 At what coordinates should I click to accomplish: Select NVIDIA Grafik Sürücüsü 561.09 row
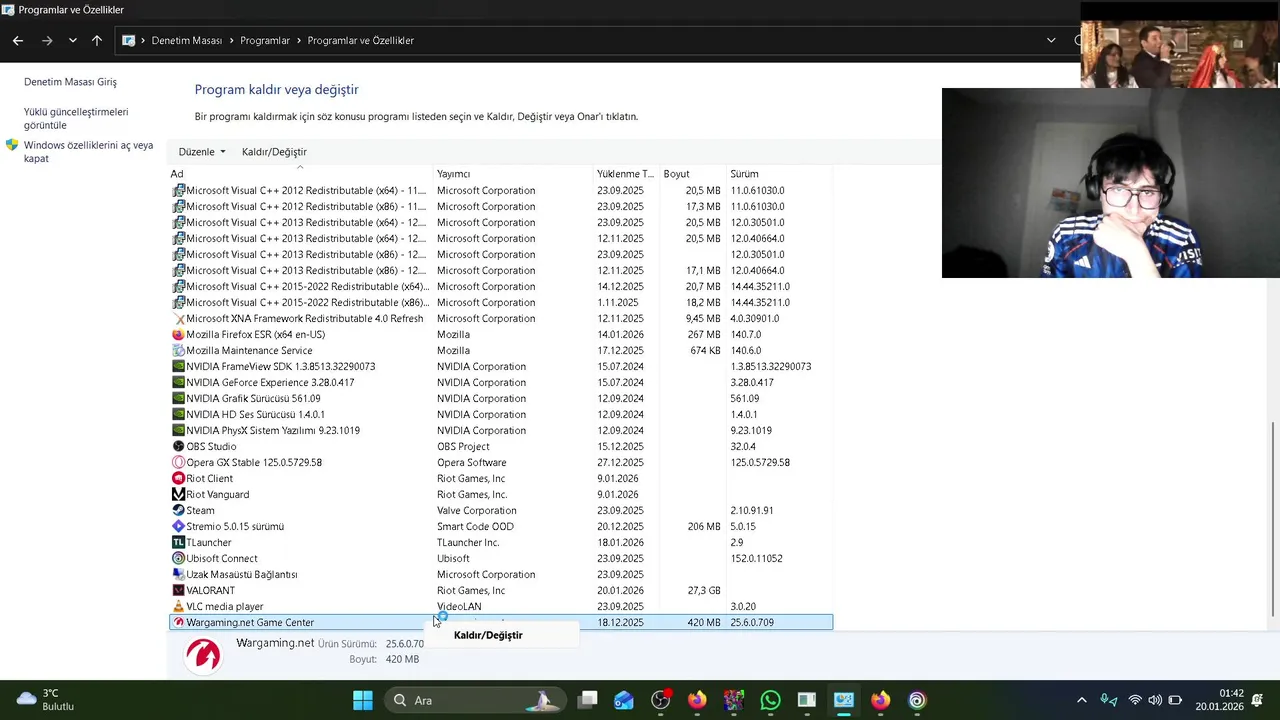click(x=501, y=398)
